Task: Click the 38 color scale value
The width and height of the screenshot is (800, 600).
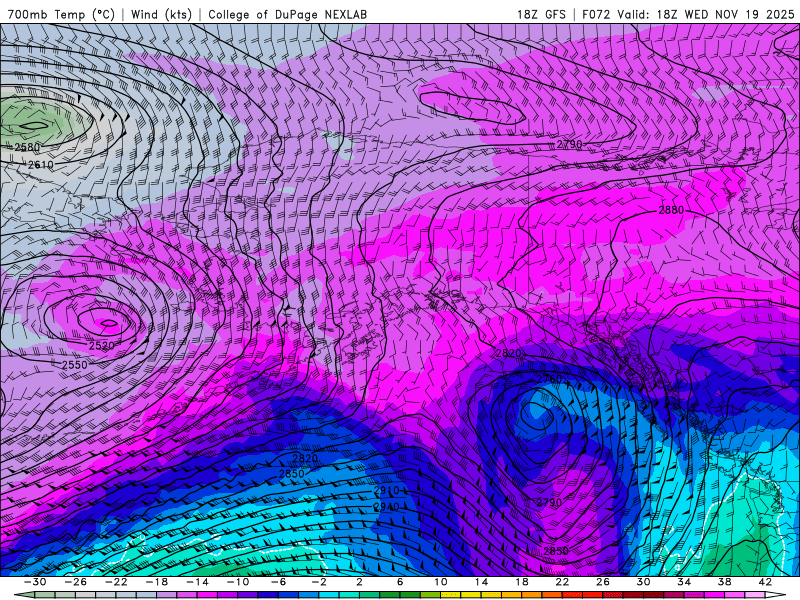Action: pos(724,582)
